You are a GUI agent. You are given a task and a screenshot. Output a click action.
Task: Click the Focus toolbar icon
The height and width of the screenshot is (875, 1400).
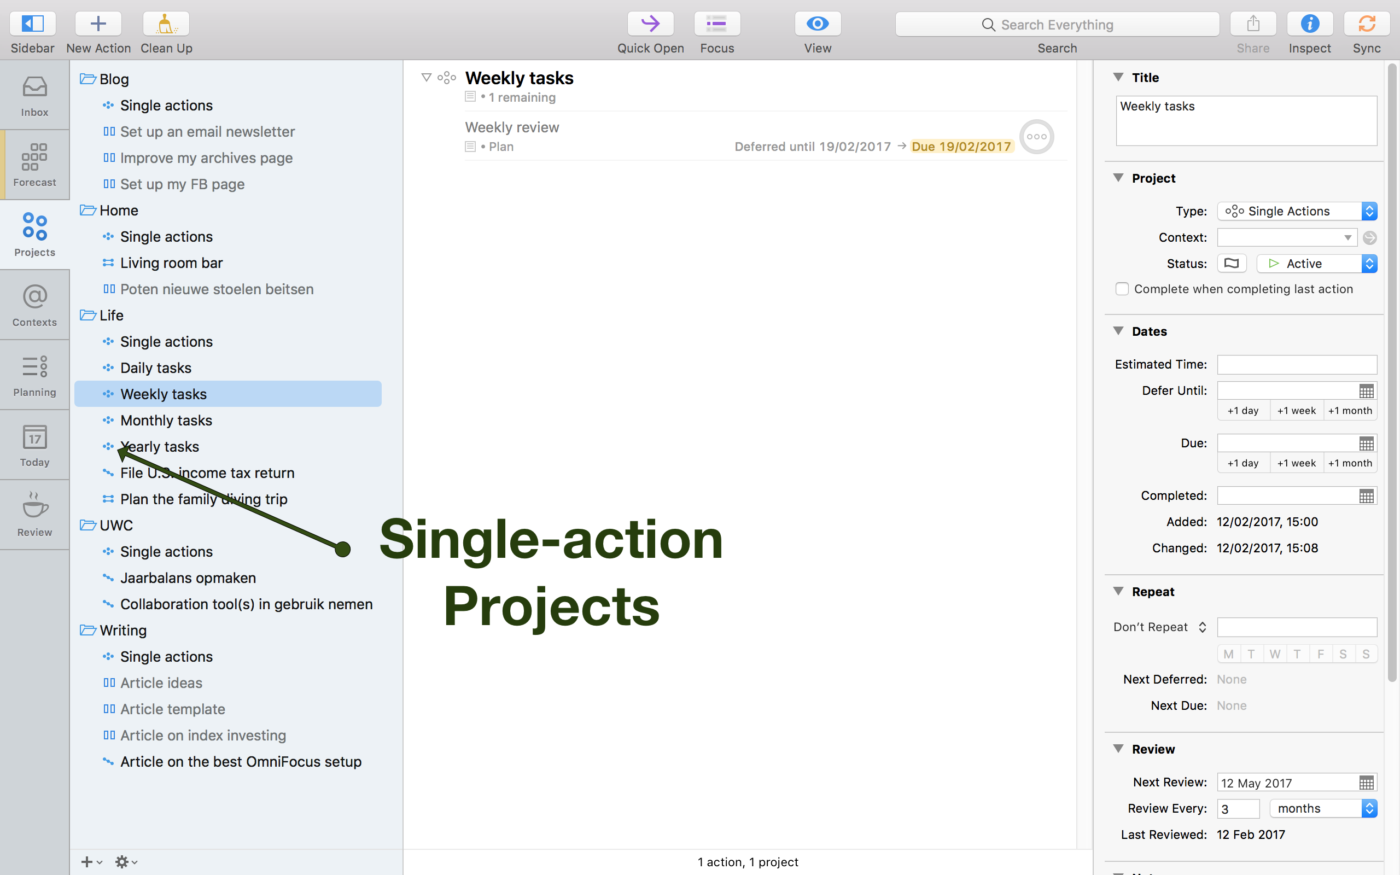717,24
